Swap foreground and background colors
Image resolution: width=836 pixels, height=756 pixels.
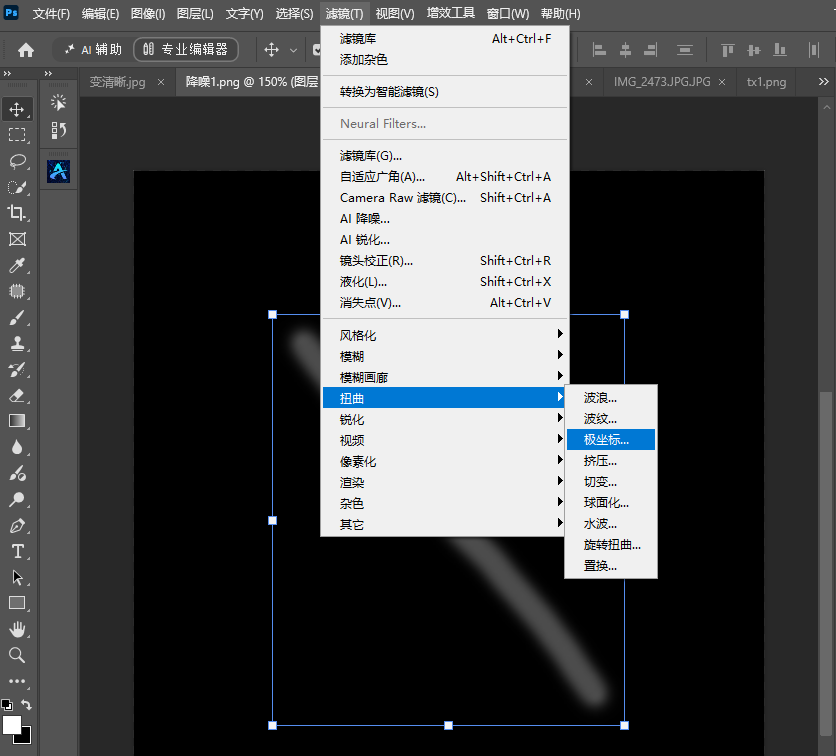point(27,705)
